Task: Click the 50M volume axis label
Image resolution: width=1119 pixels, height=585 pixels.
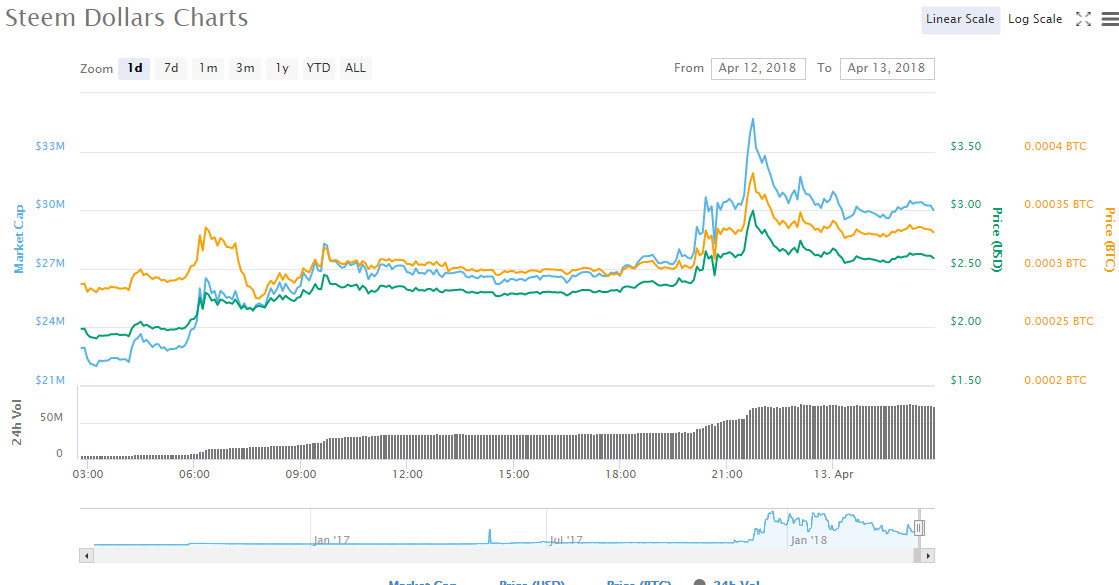Action: (51, 417)
